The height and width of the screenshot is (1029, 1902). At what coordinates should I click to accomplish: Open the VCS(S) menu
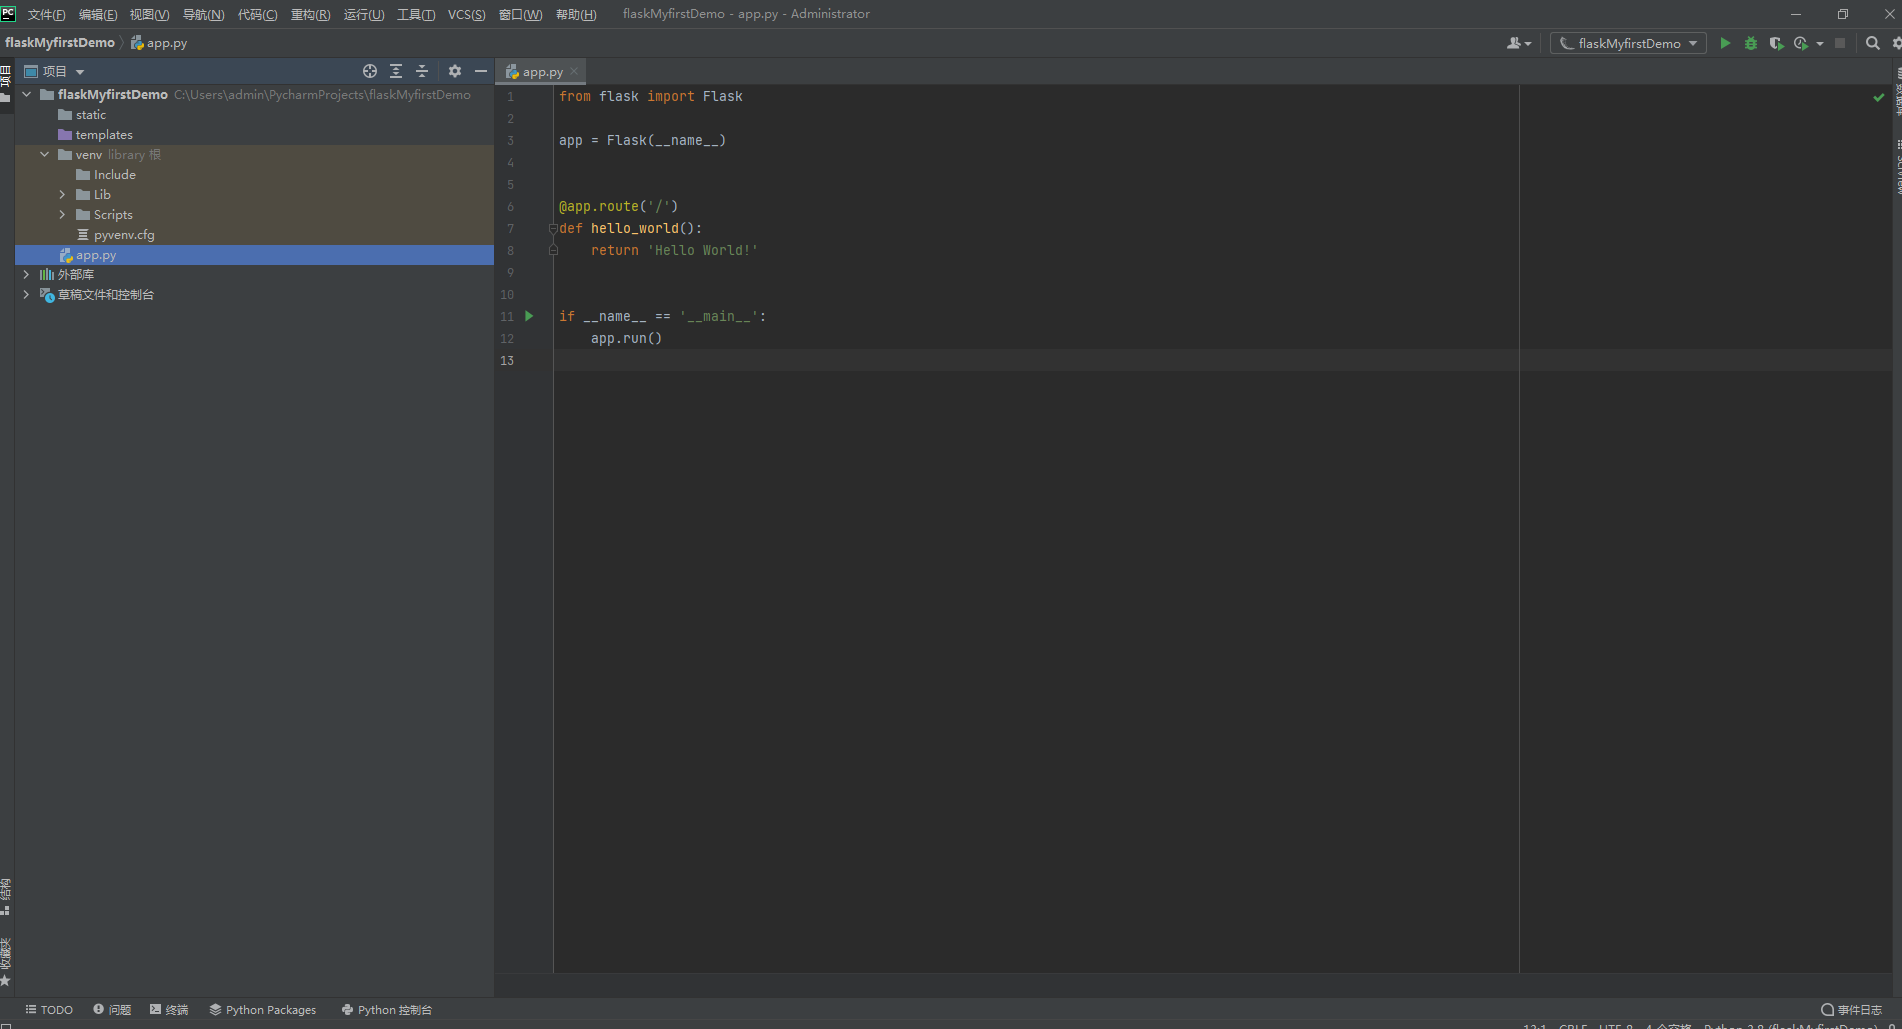click(x=466, y=14)
